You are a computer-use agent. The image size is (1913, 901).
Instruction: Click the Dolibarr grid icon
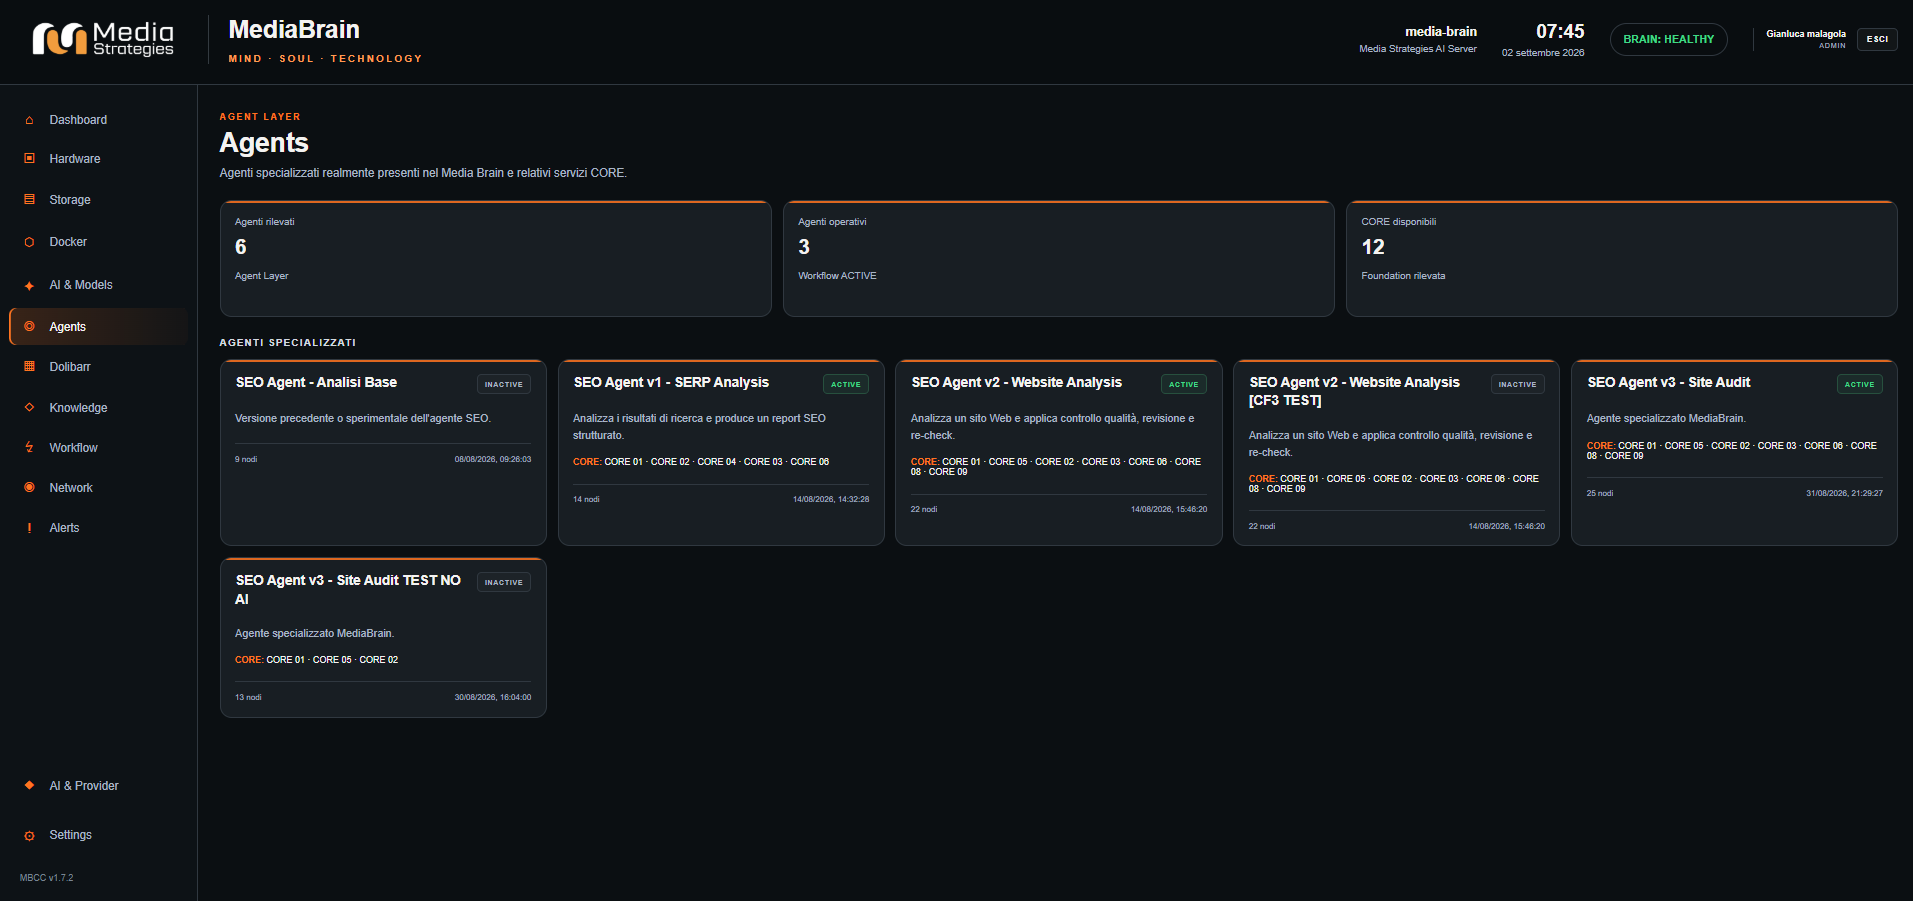[29, 366]
